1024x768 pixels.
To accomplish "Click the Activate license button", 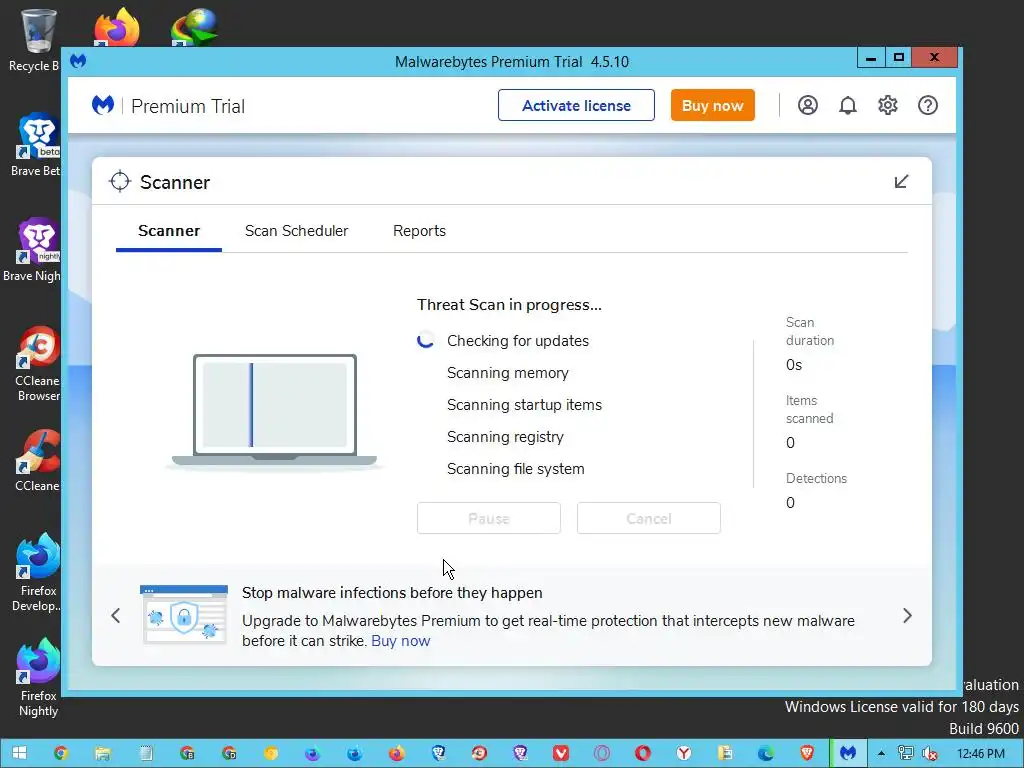I will click(576, 105).
